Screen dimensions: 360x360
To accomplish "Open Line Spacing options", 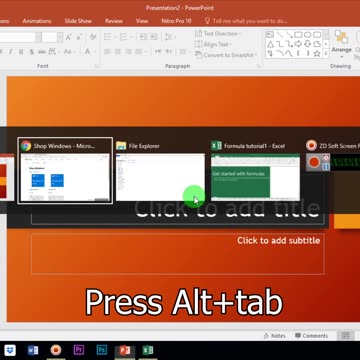I will [170, 37].
